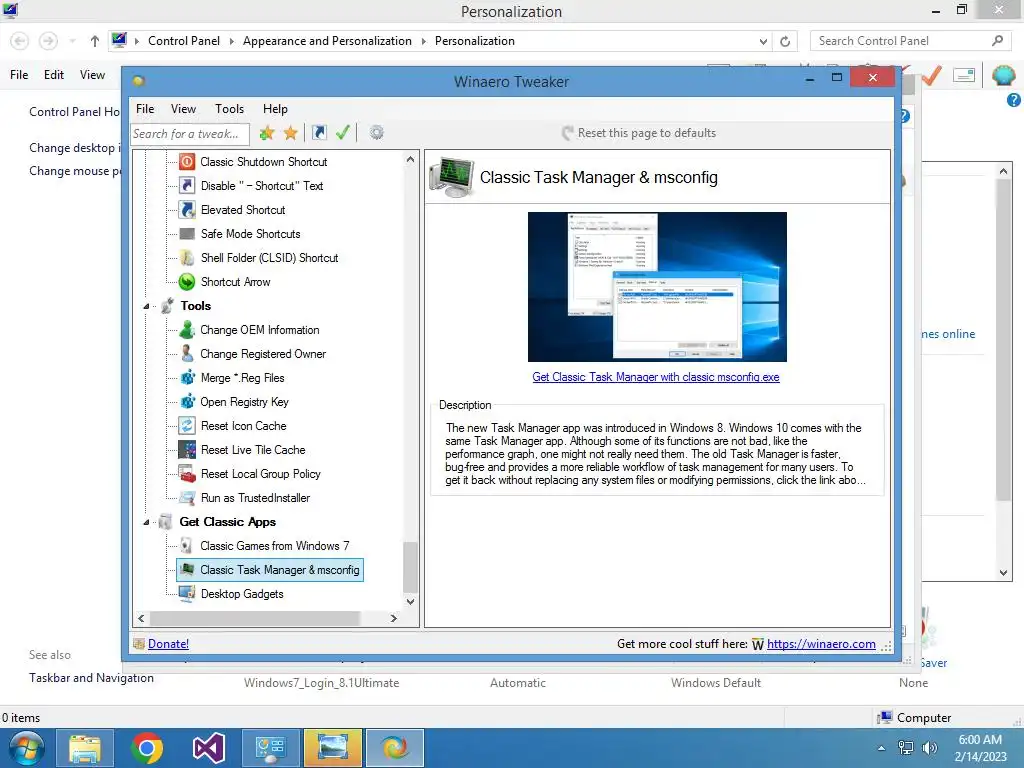Open Winaero Tweaker View menu
The image size is (1024, 768).
[184, 109]
